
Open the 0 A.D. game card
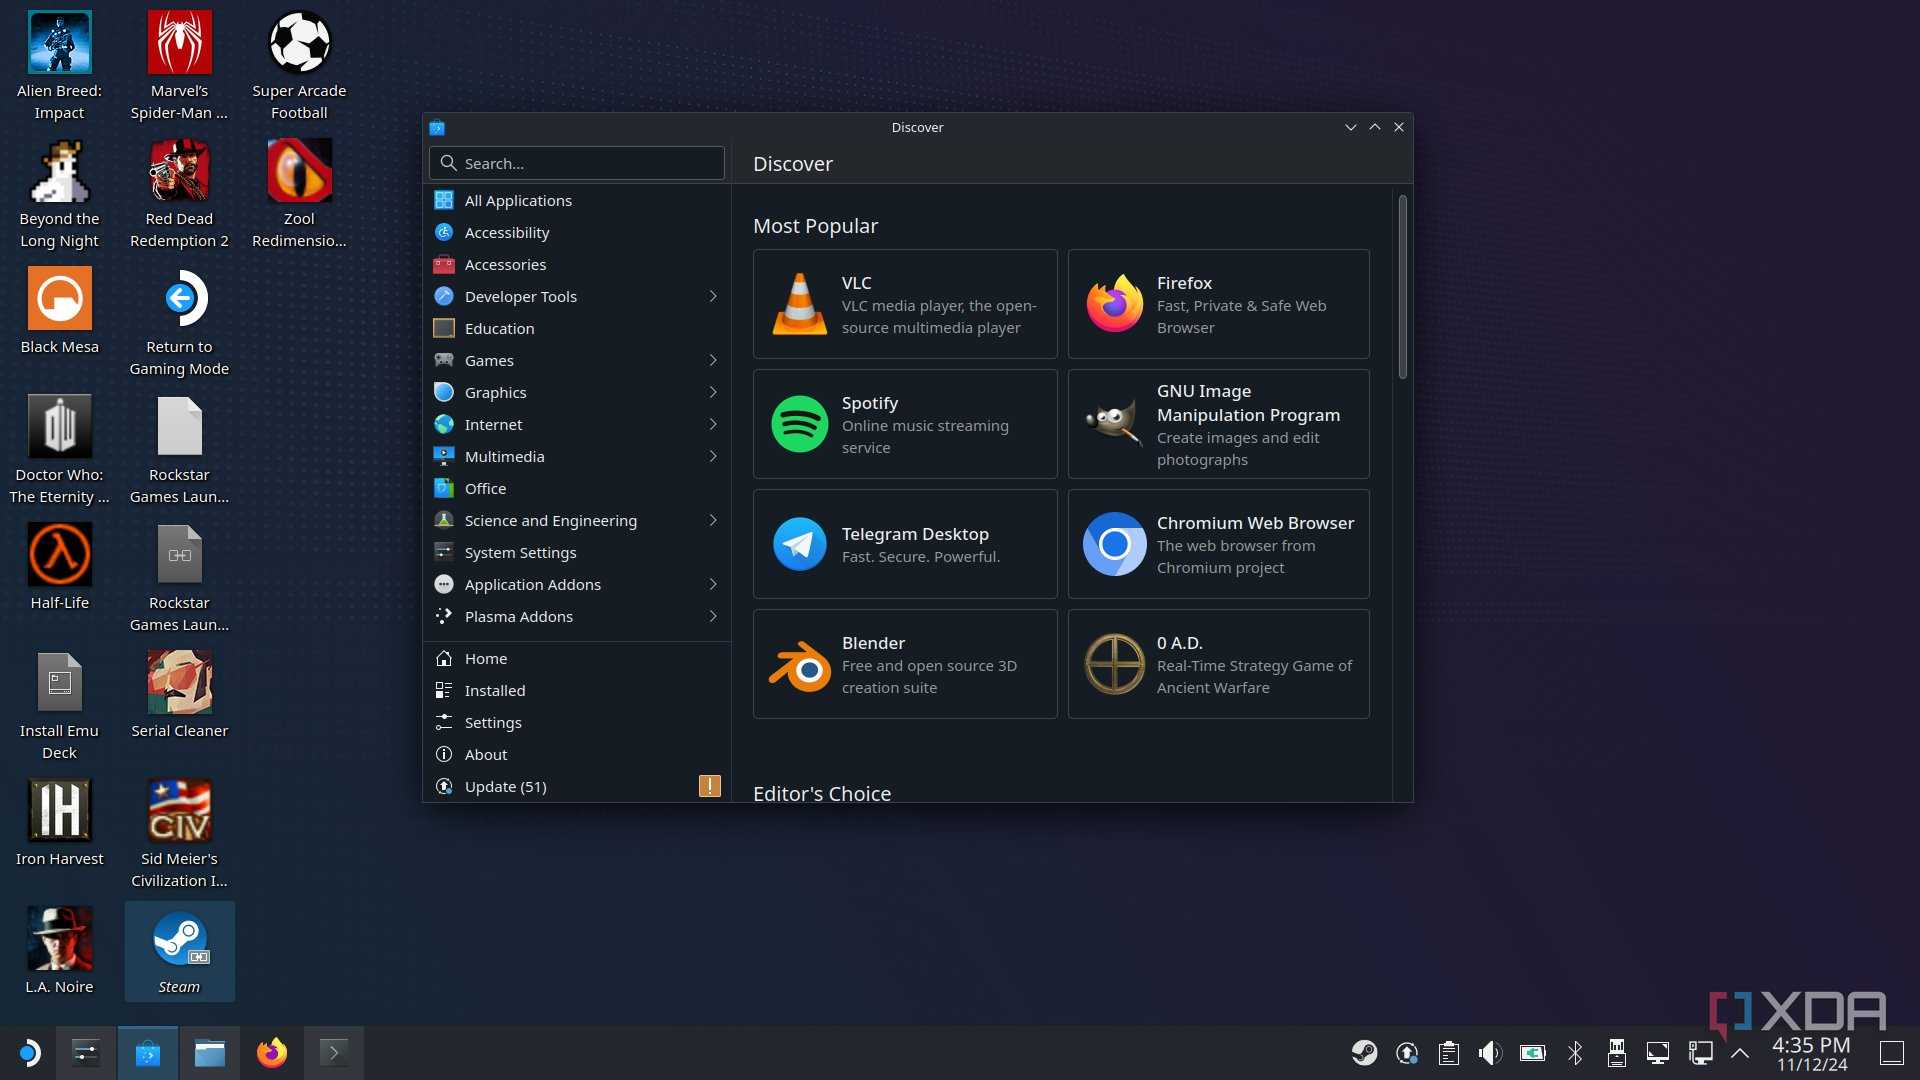pyautogui.click(x=1218, y=664)
